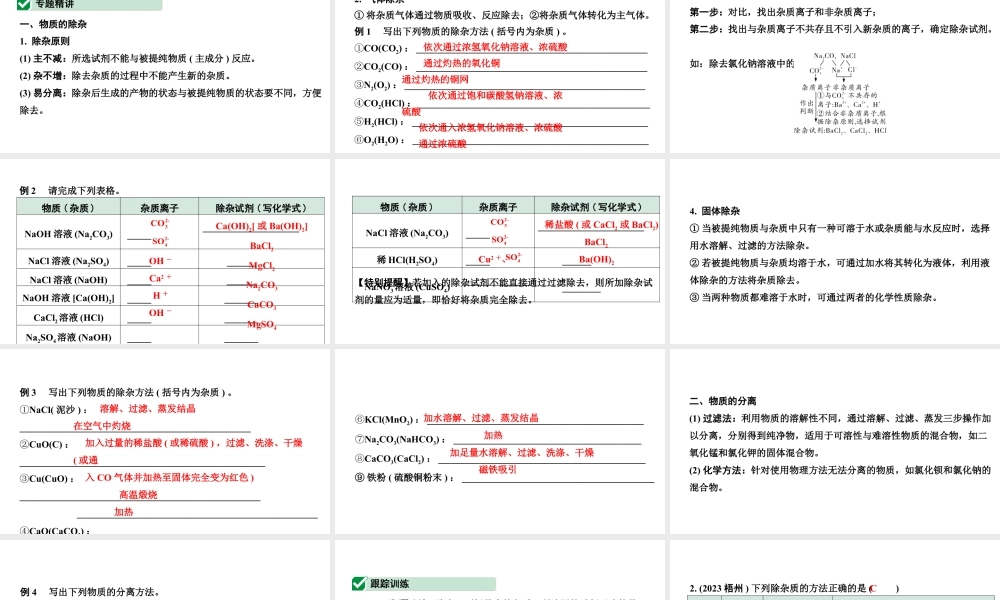Select the NaOH 溶液(Na₂CO₃) table cell
1000x600 pixels.
[x=68, y=233]
